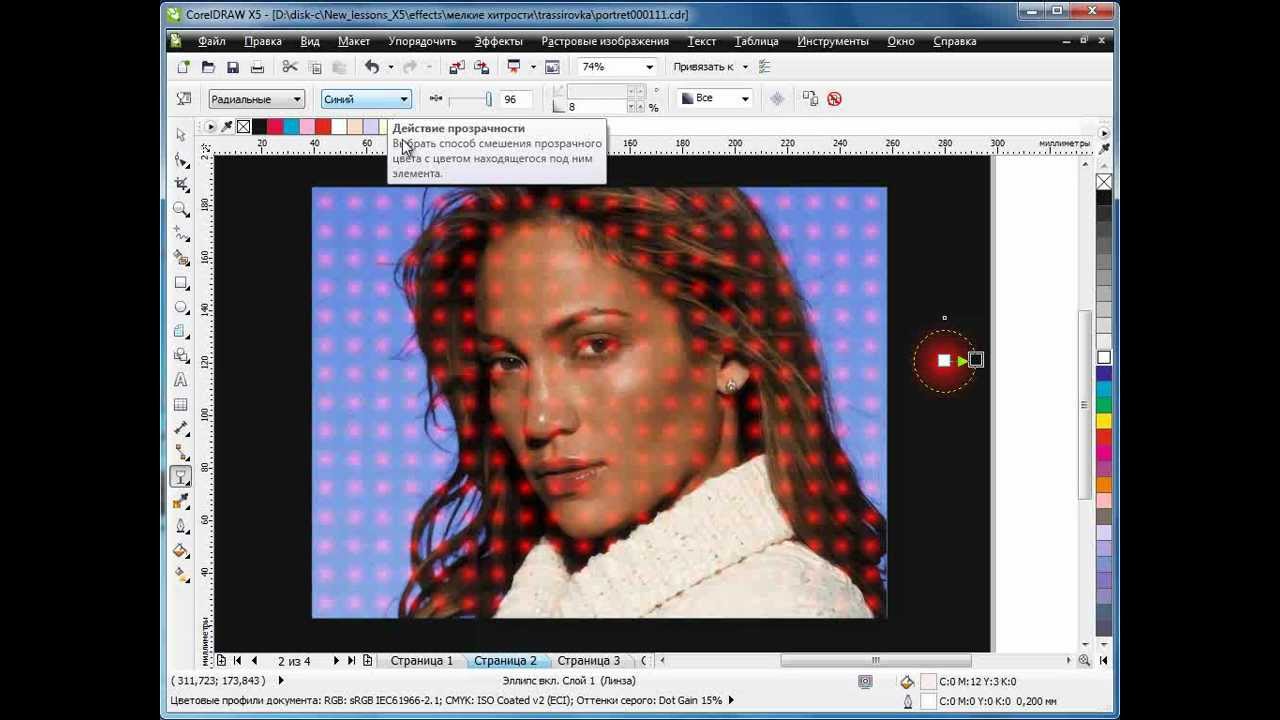Click the Clear Transparency icon
The image size is (1280, 720).
click(834, 99)
